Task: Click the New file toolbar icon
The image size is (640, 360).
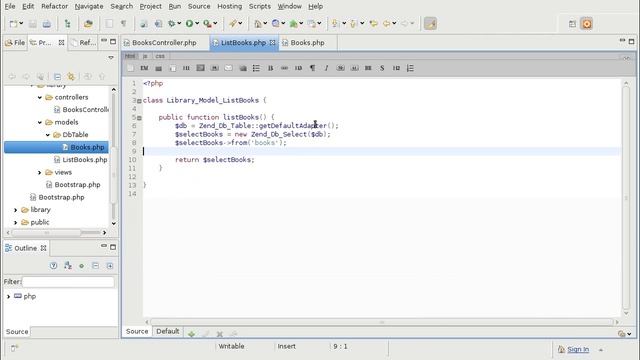Action: (x=13, y=24)
